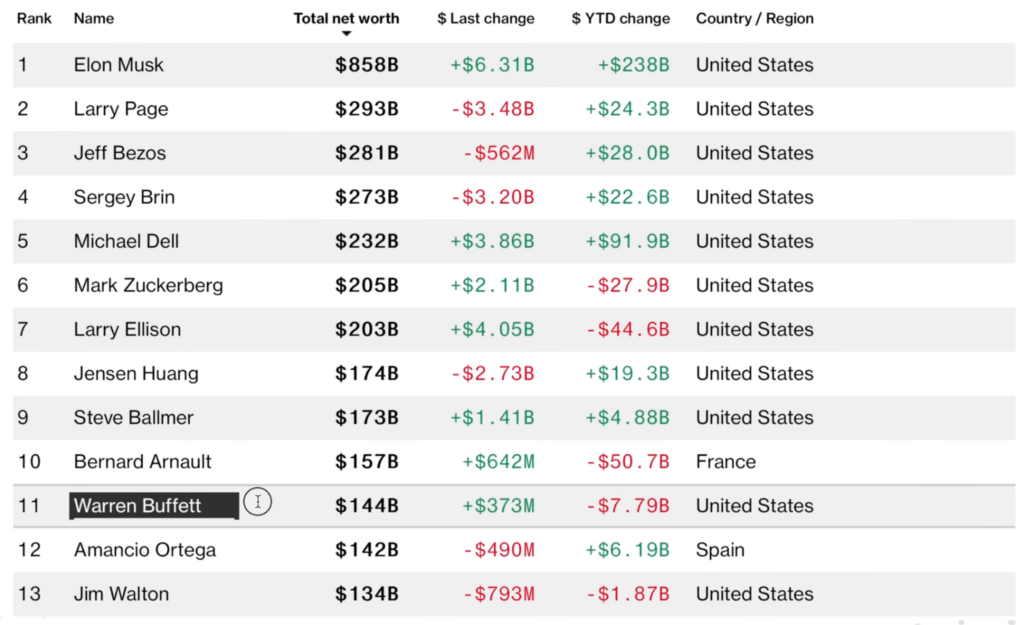1024x625 pixels.
Task: Select the highlighted Warren Buffett name
Action: [154, 505]
